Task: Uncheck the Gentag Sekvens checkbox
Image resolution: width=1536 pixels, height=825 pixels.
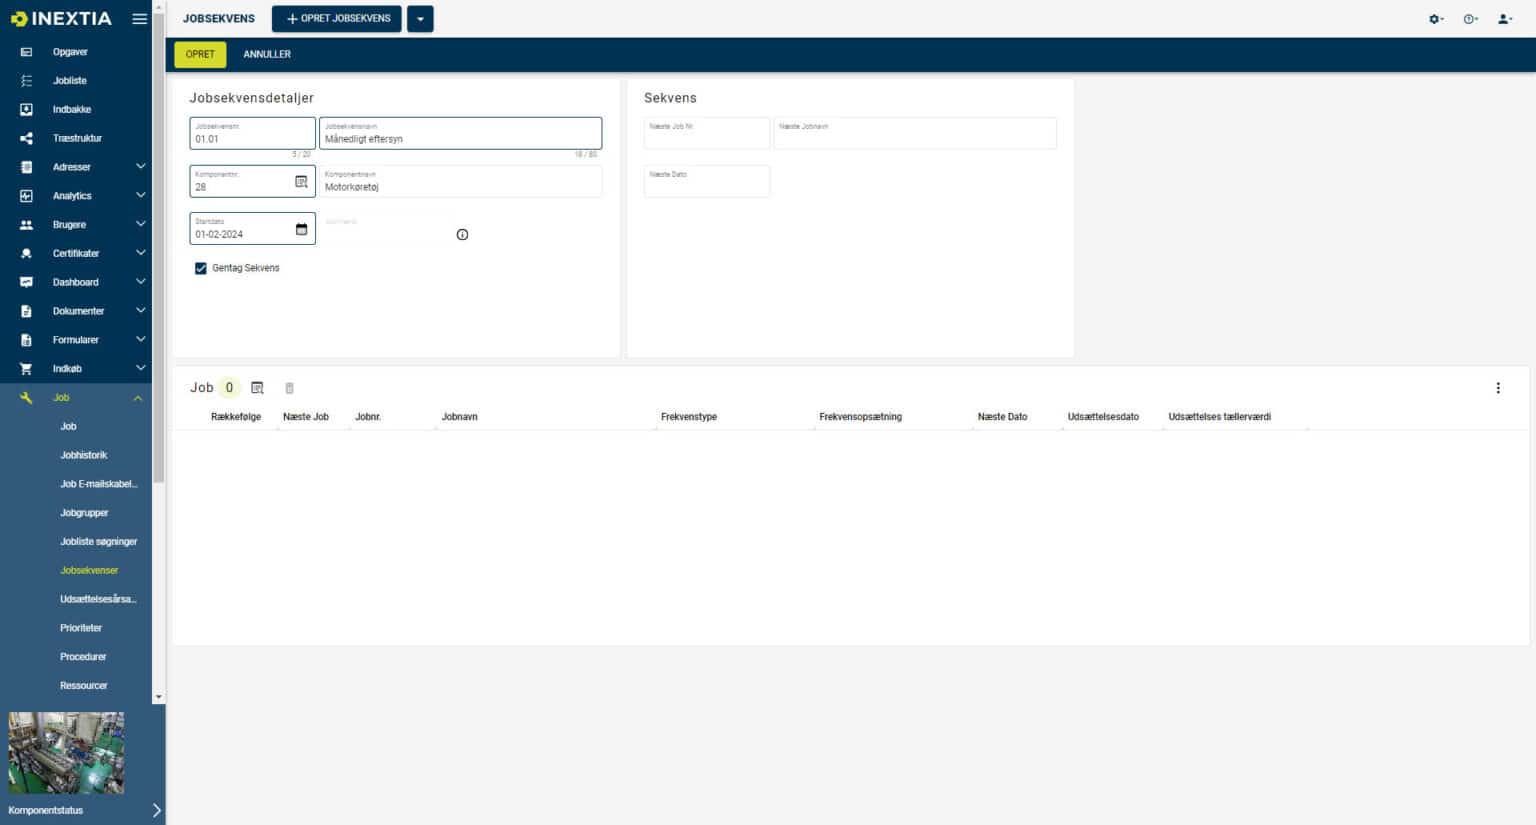Action: tap(201, 268)
